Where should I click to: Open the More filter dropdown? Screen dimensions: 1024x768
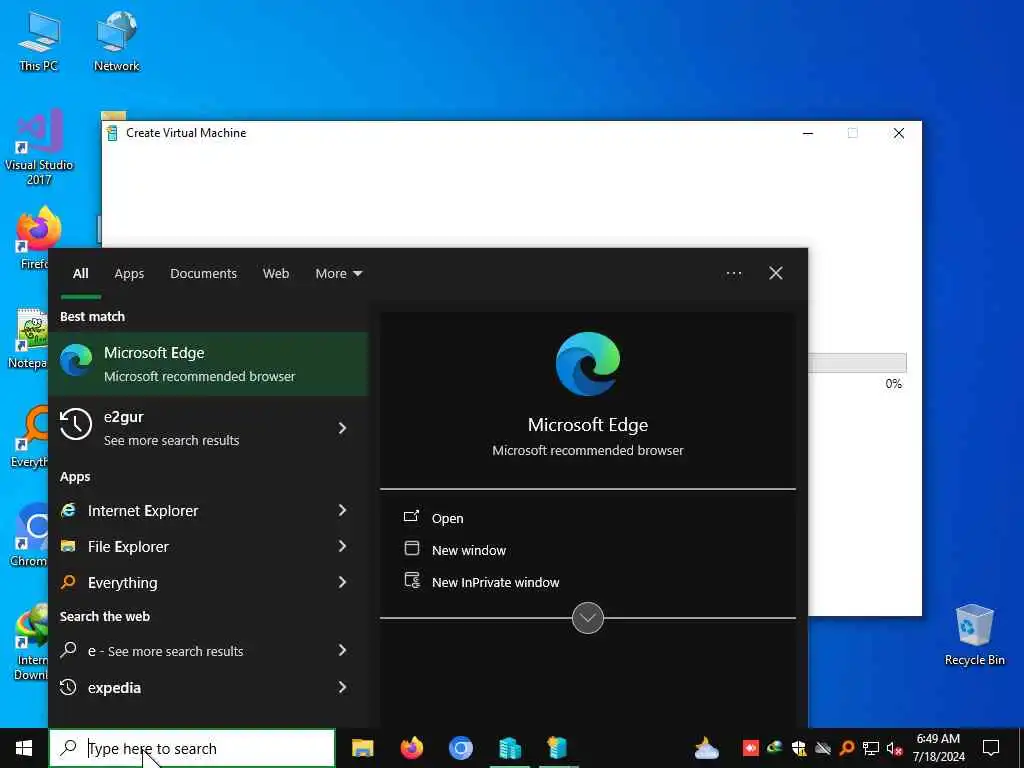338,274
